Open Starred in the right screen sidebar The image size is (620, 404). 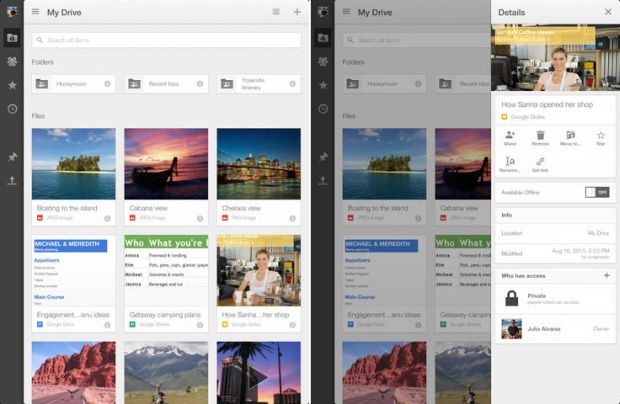[x=323, y=85]
